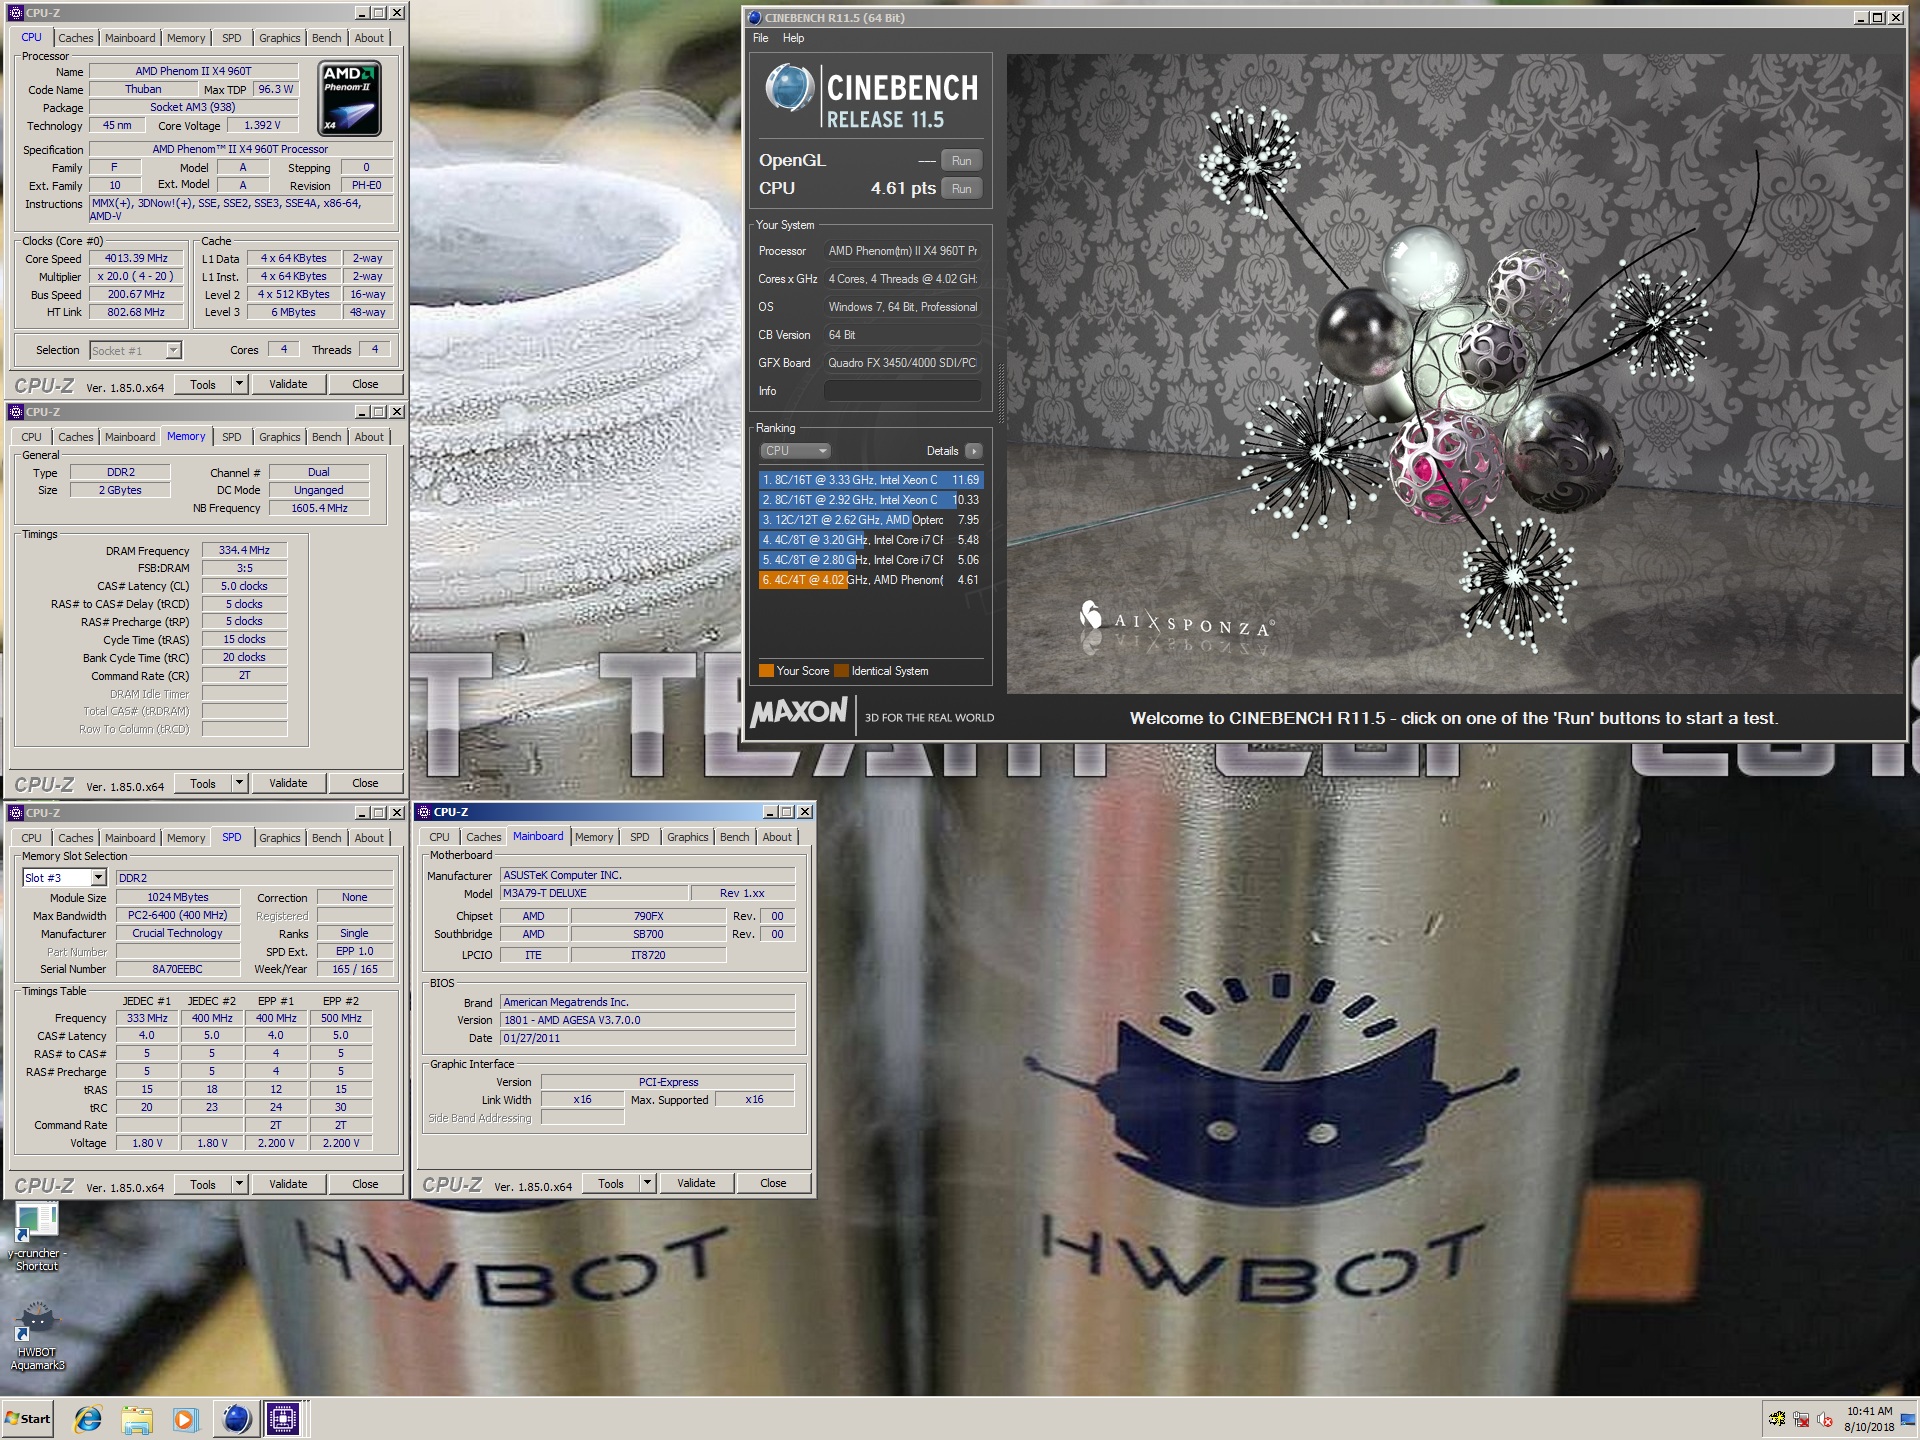Click the Multiplier x 20.0 value
Viewport: 1920px width, 1440px height.
point(136,277)
